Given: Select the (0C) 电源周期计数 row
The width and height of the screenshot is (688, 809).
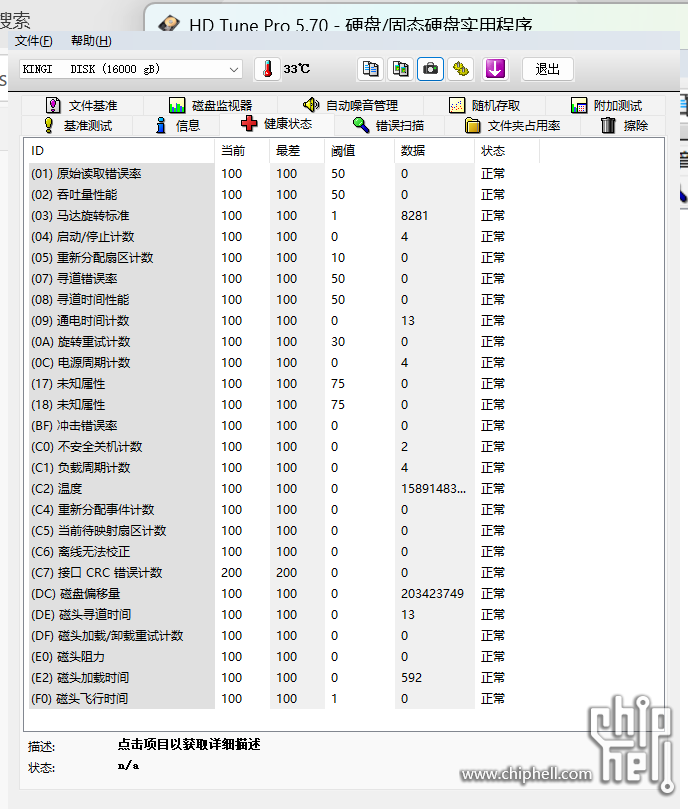Looking at the screenshot, I should pos(284,363).
